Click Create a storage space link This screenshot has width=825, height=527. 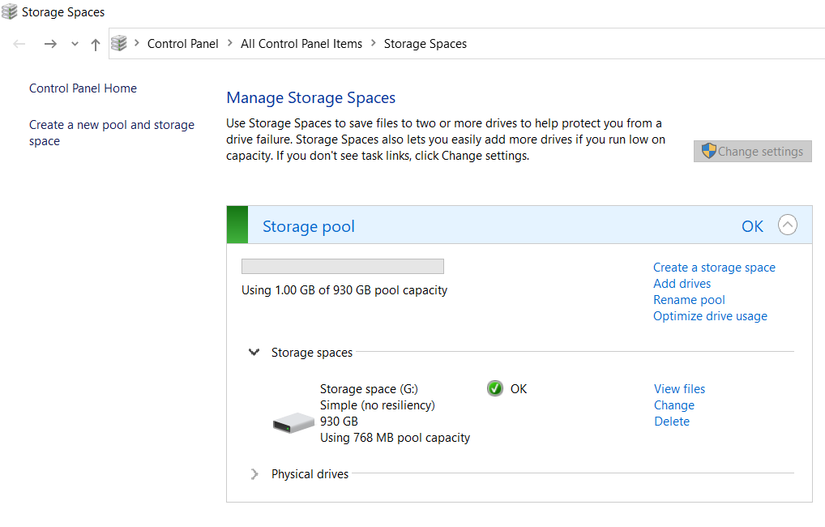pyautogui.click(x=714, y=268)
